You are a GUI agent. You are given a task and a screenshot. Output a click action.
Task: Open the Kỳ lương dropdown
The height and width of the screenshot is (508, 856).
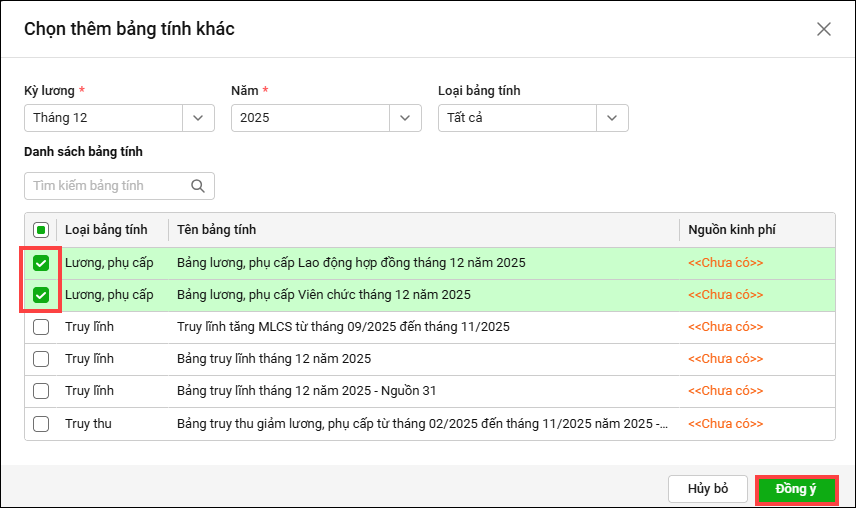point(198,118)
